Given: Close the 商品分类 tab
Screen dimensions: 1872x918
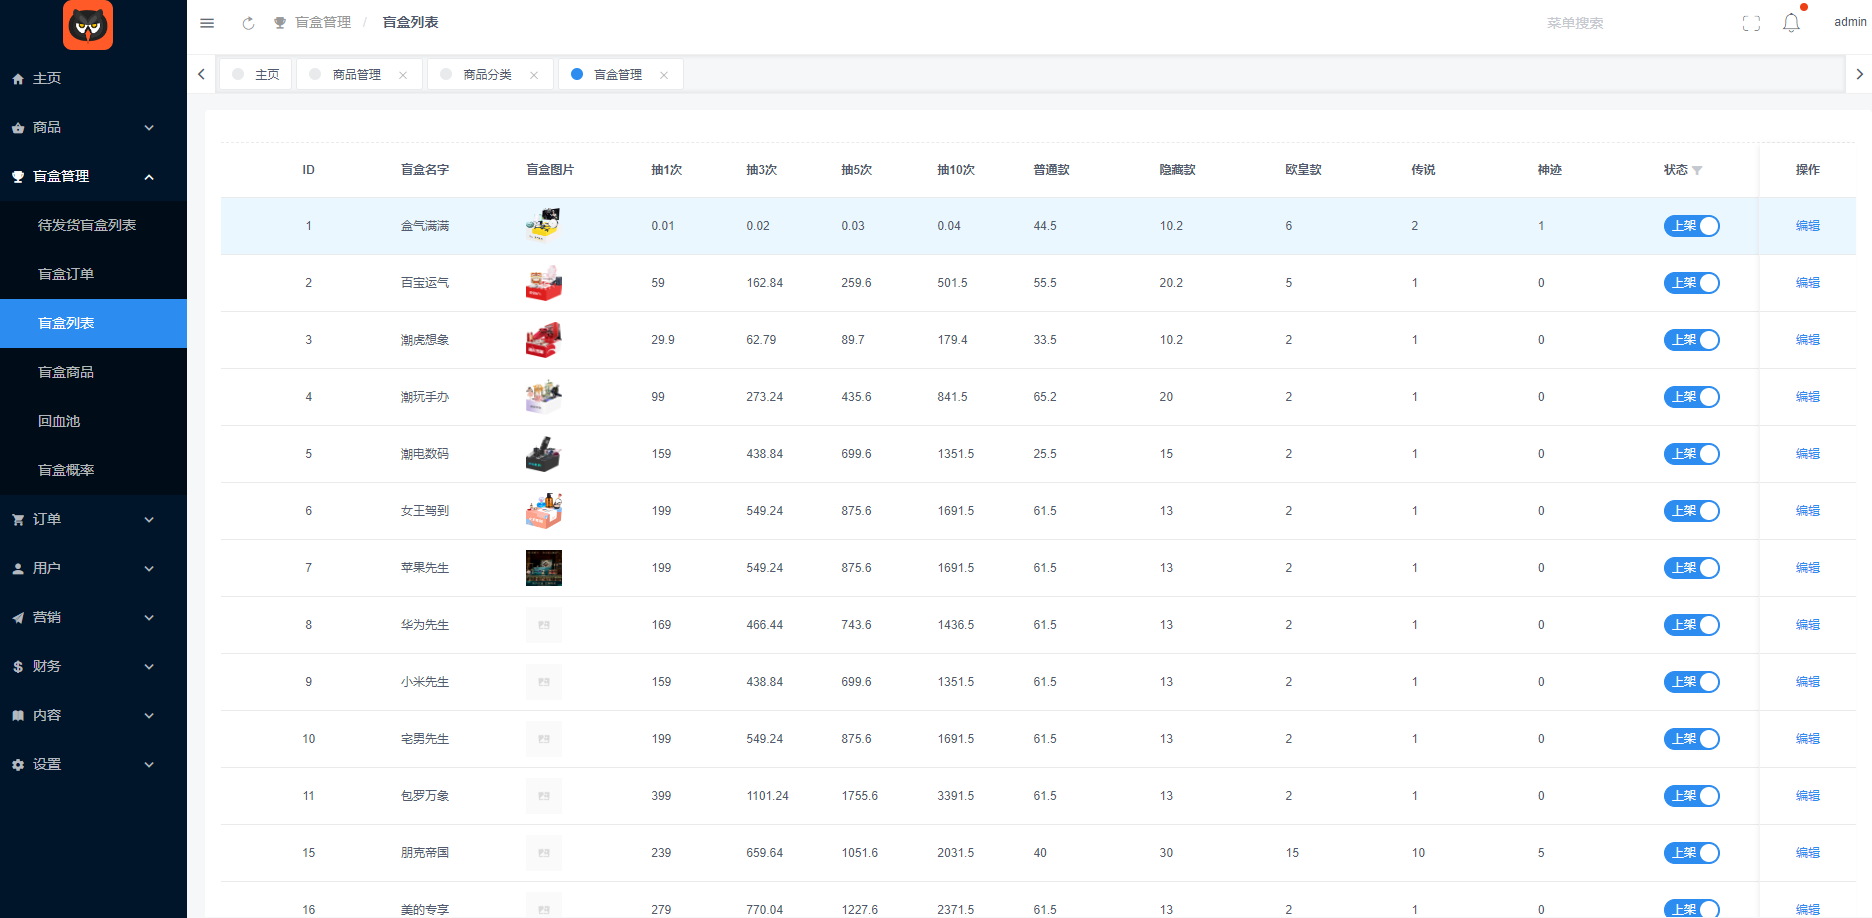Looking at the screenshot, I should tap(534, 75).
